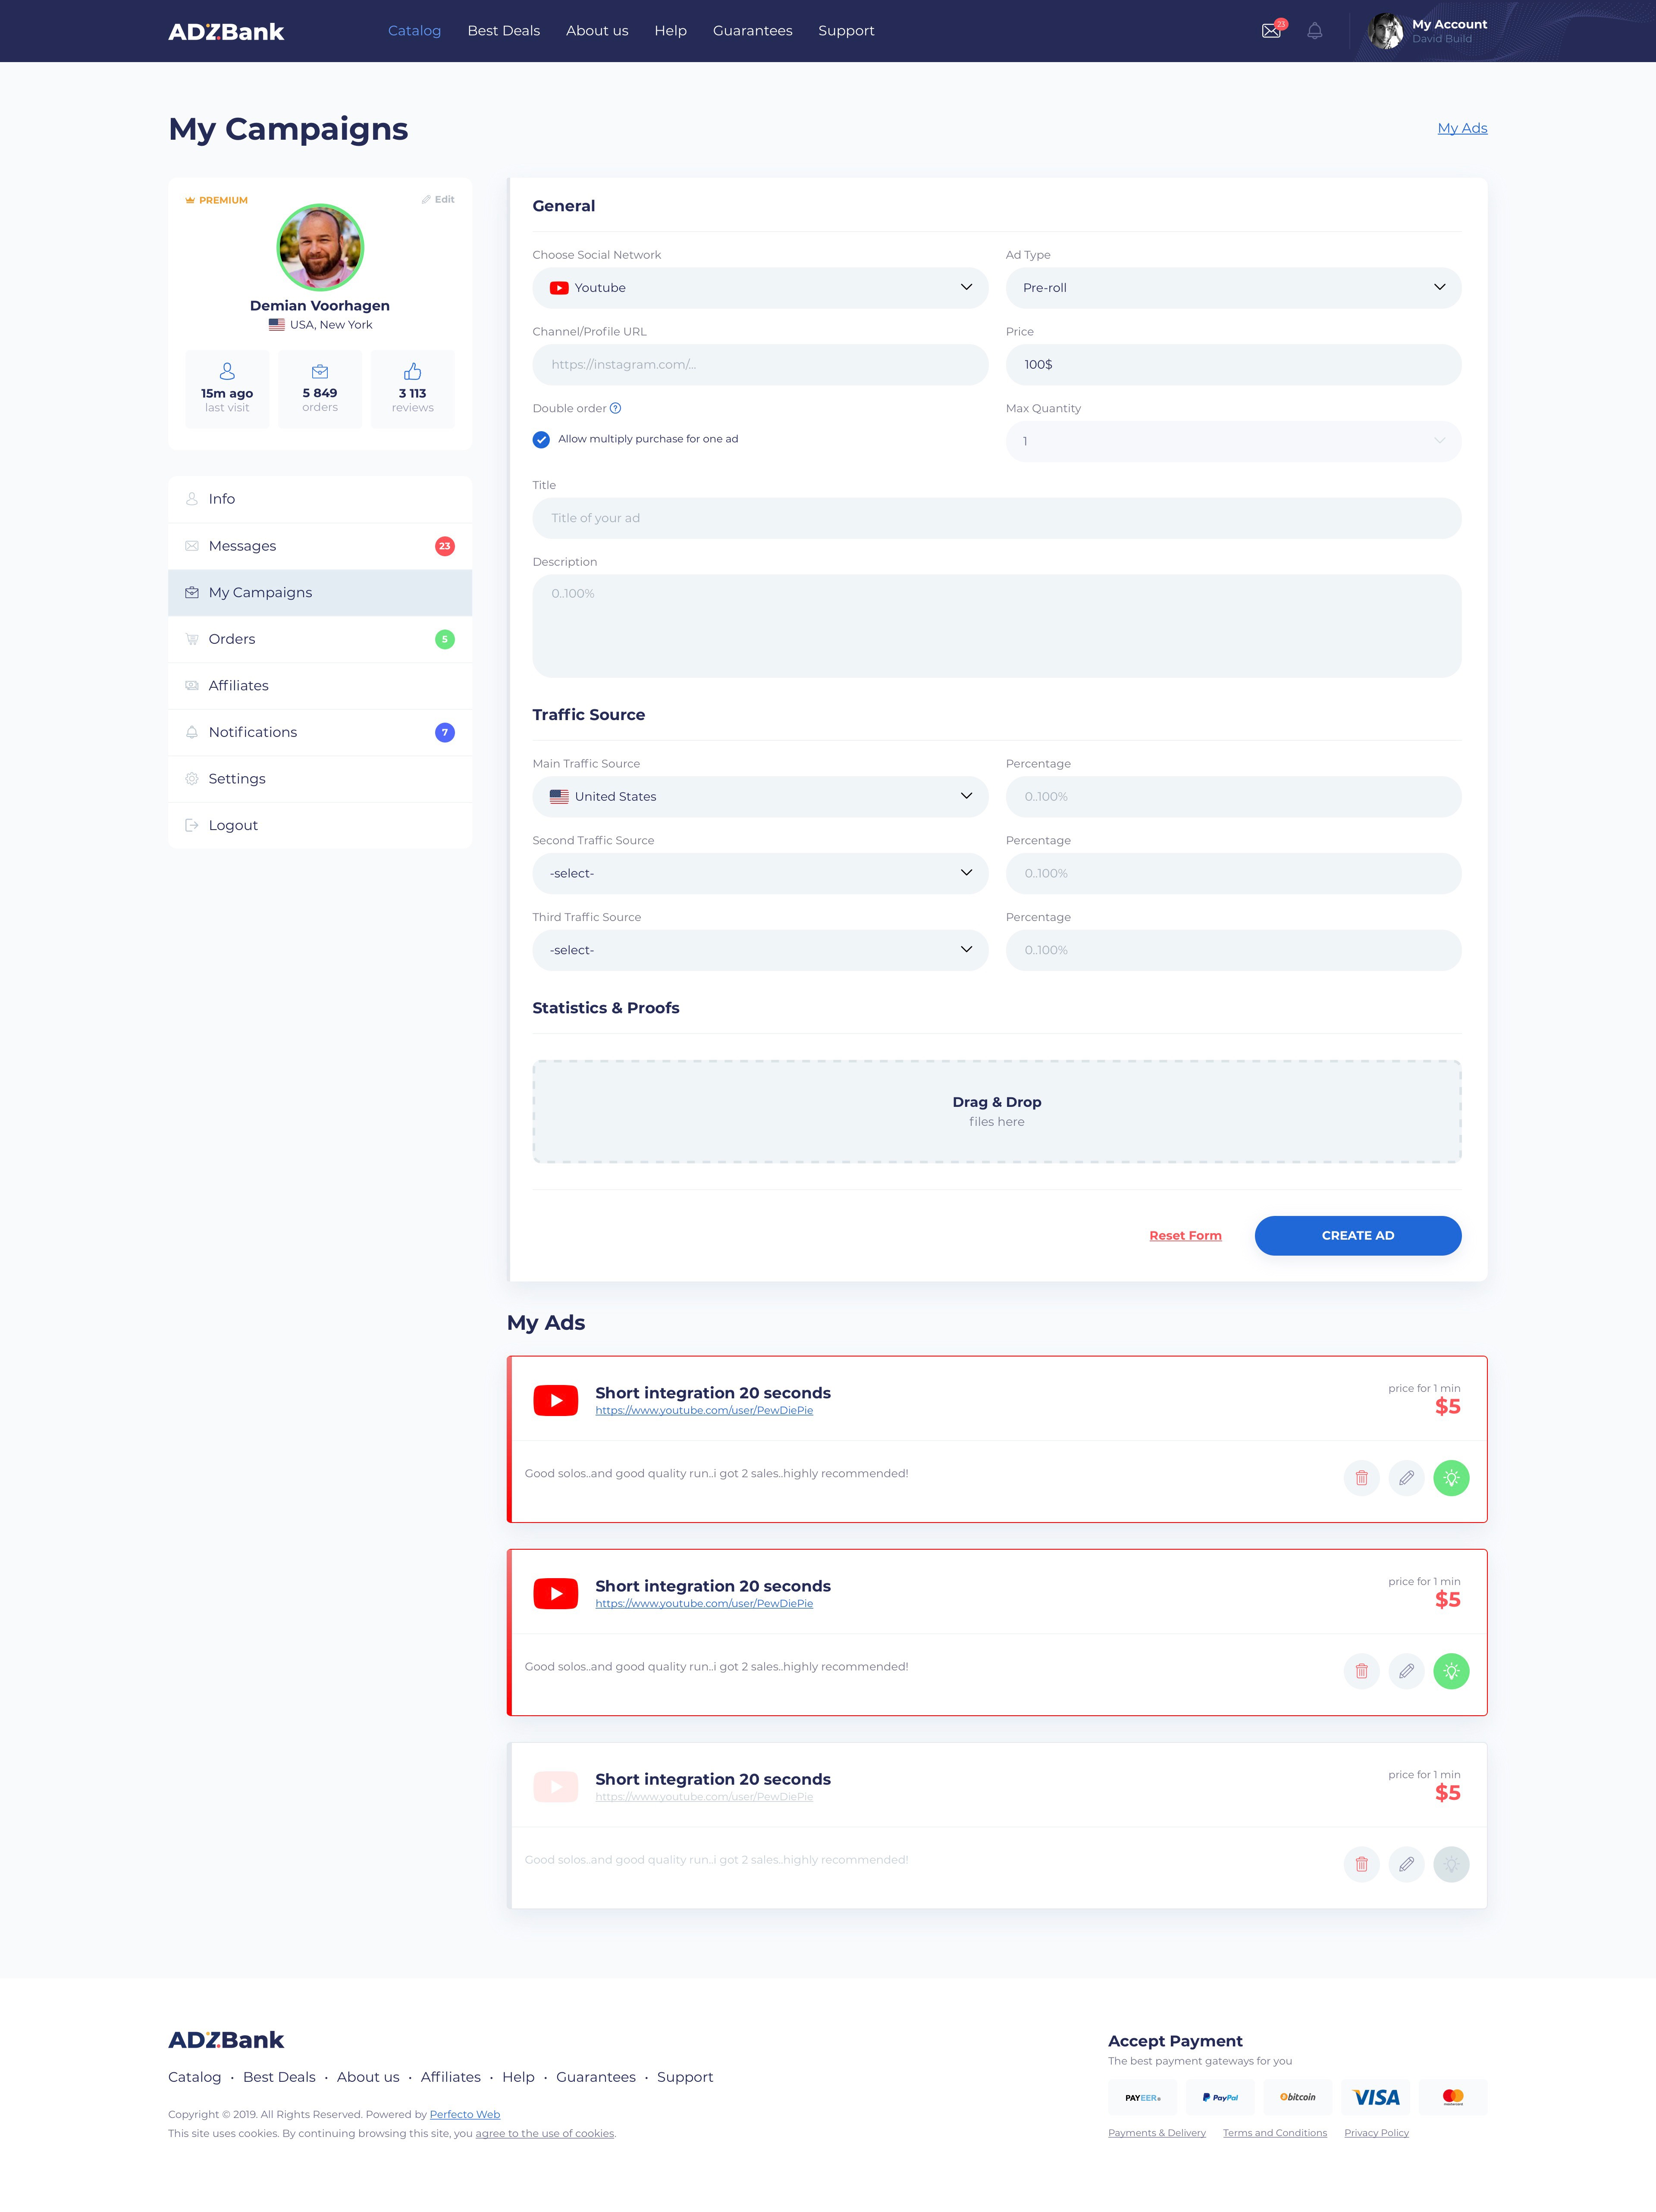Viewport: 1656px width, 2212px height.
Task: Open the bell notifications icon in header
Action: click(x=1315, y=31)
